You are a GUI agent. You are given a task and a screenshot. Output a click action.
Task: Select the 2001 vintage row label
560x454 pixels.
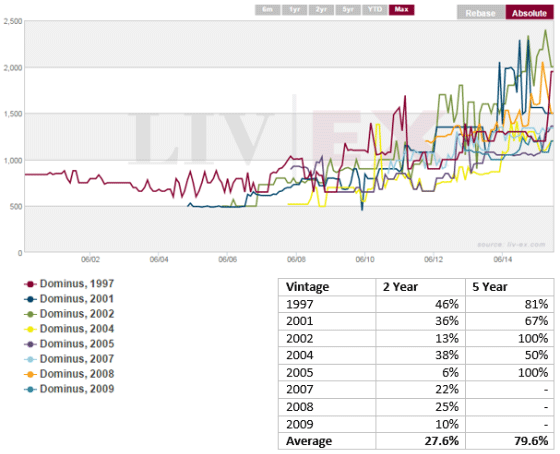(300, 321)
